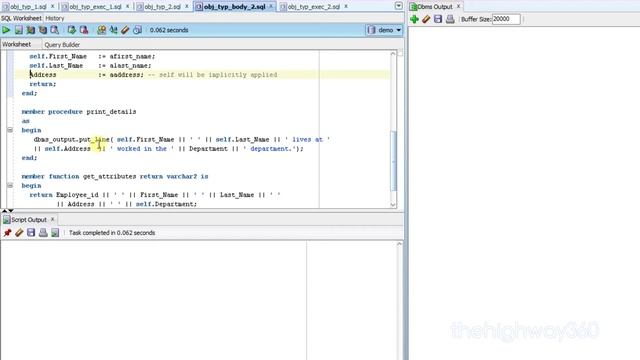Clear the Script Output with eraser icon
This screenshot has height=360, width=640.
pos(19,233)
